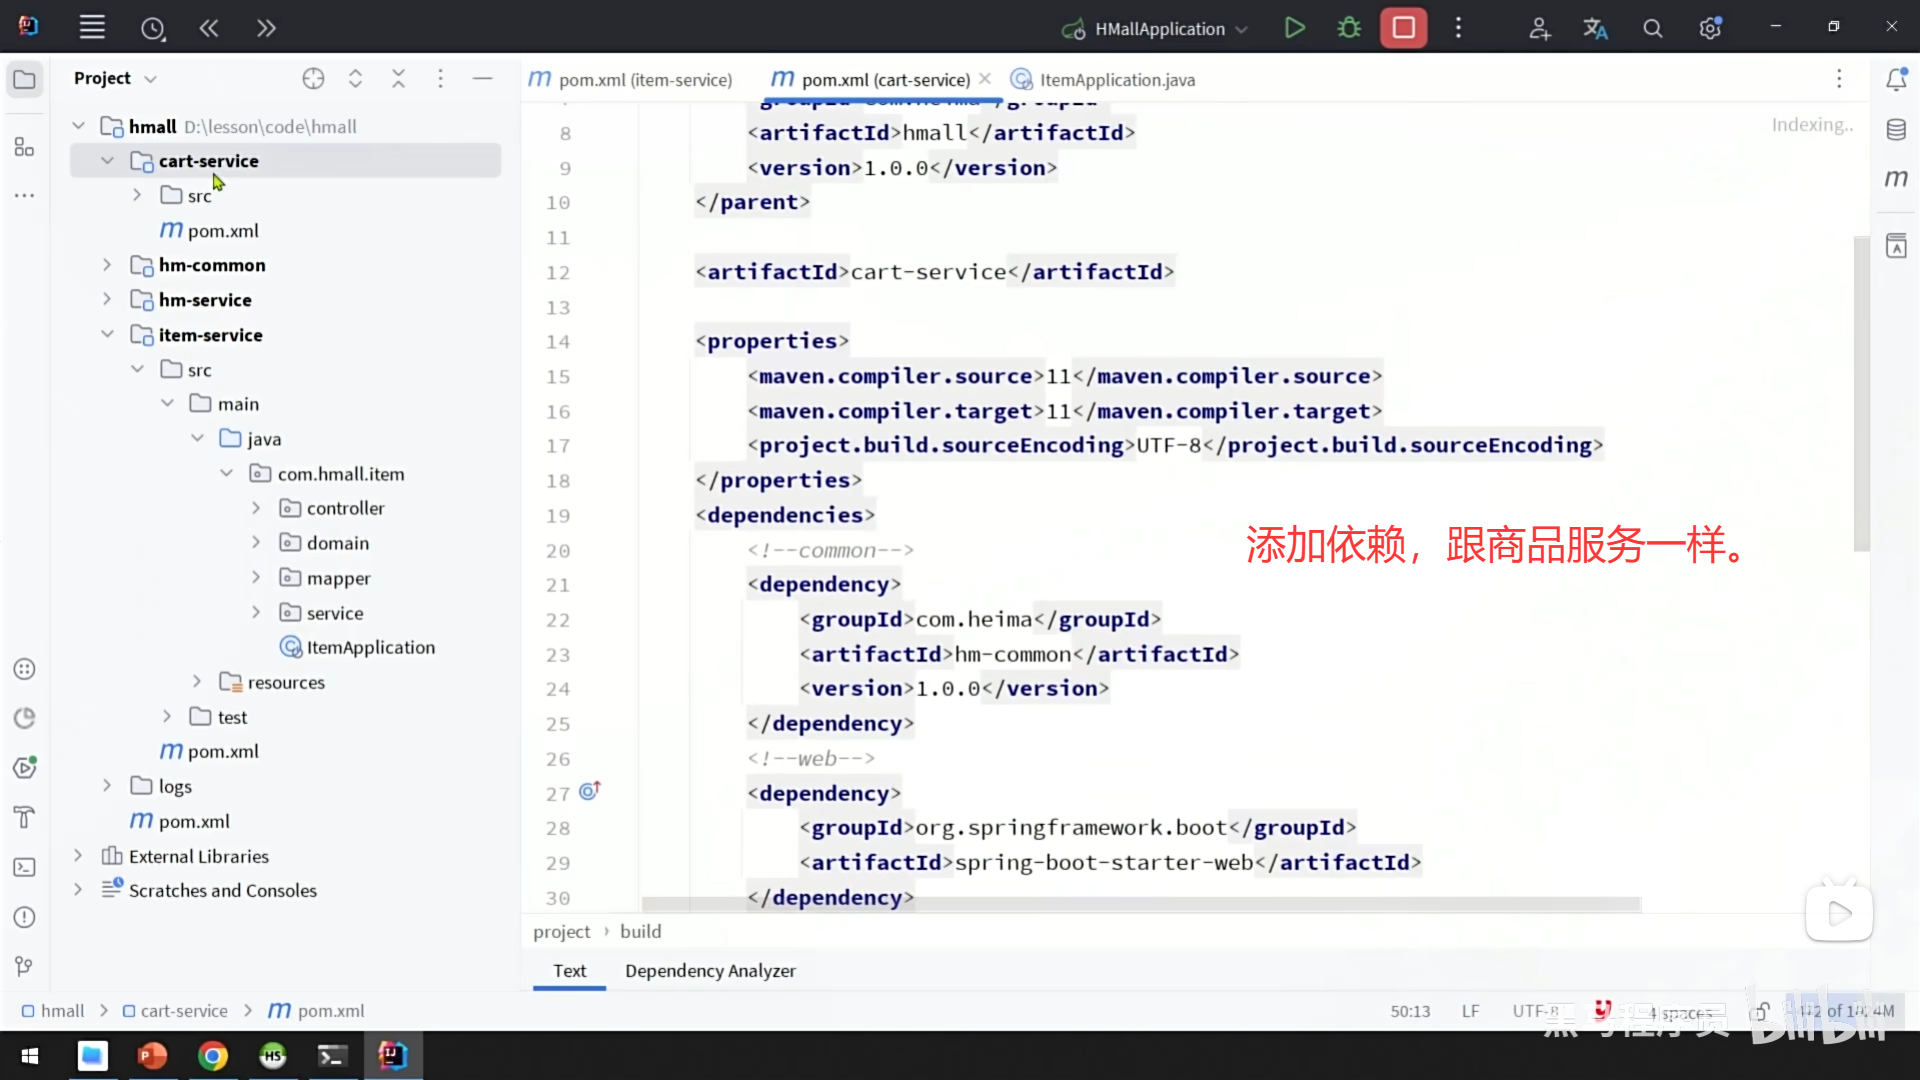Click the Debug bug icon

coord(1349,28)
